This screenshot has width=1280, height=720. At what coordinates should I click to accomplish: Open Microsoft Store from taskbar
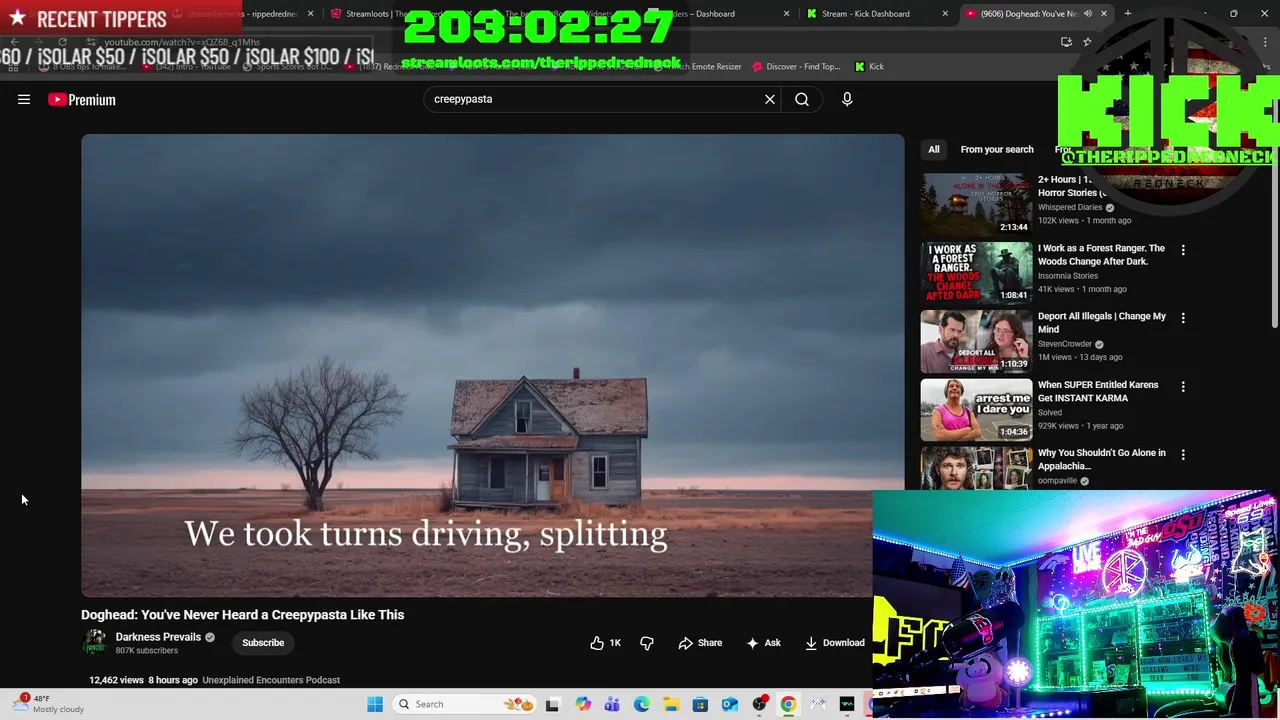[x=700, y=704]
